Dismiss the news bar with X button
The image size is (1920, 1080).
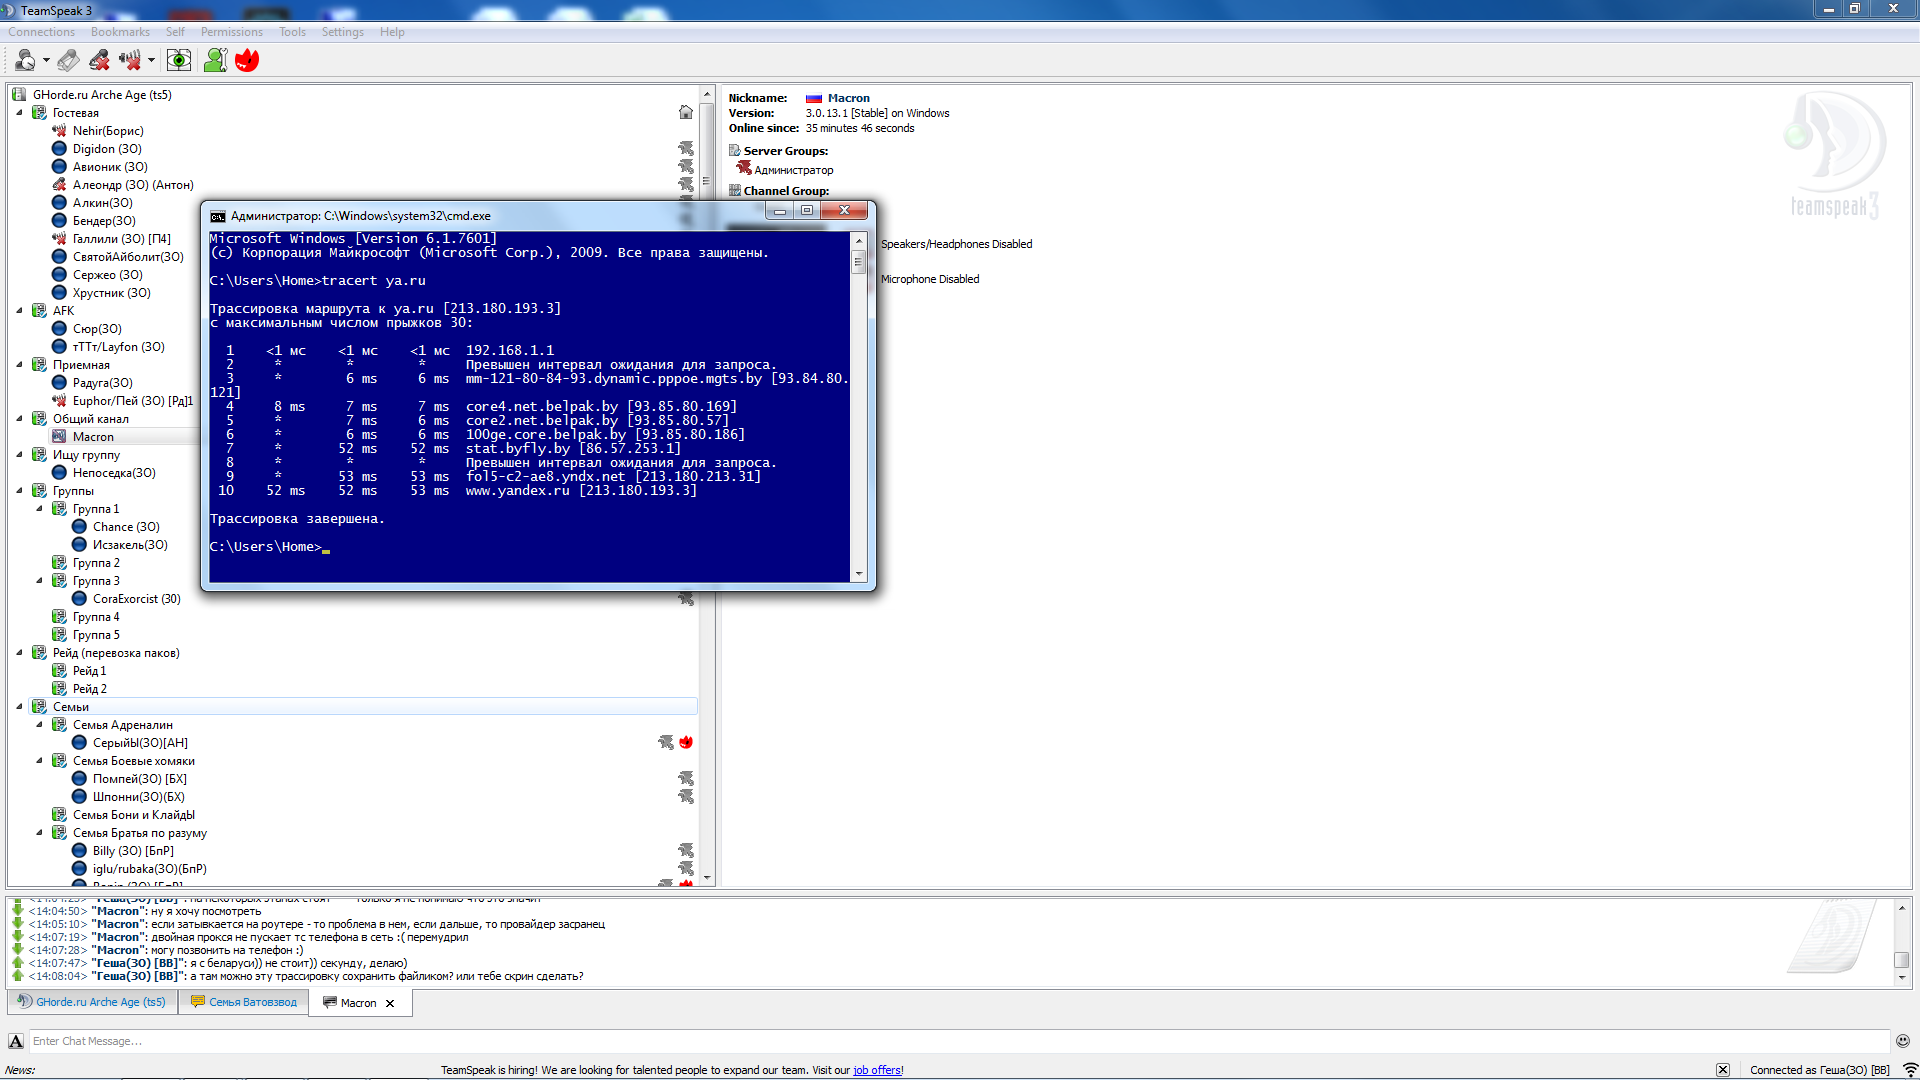(1723, 1070)
